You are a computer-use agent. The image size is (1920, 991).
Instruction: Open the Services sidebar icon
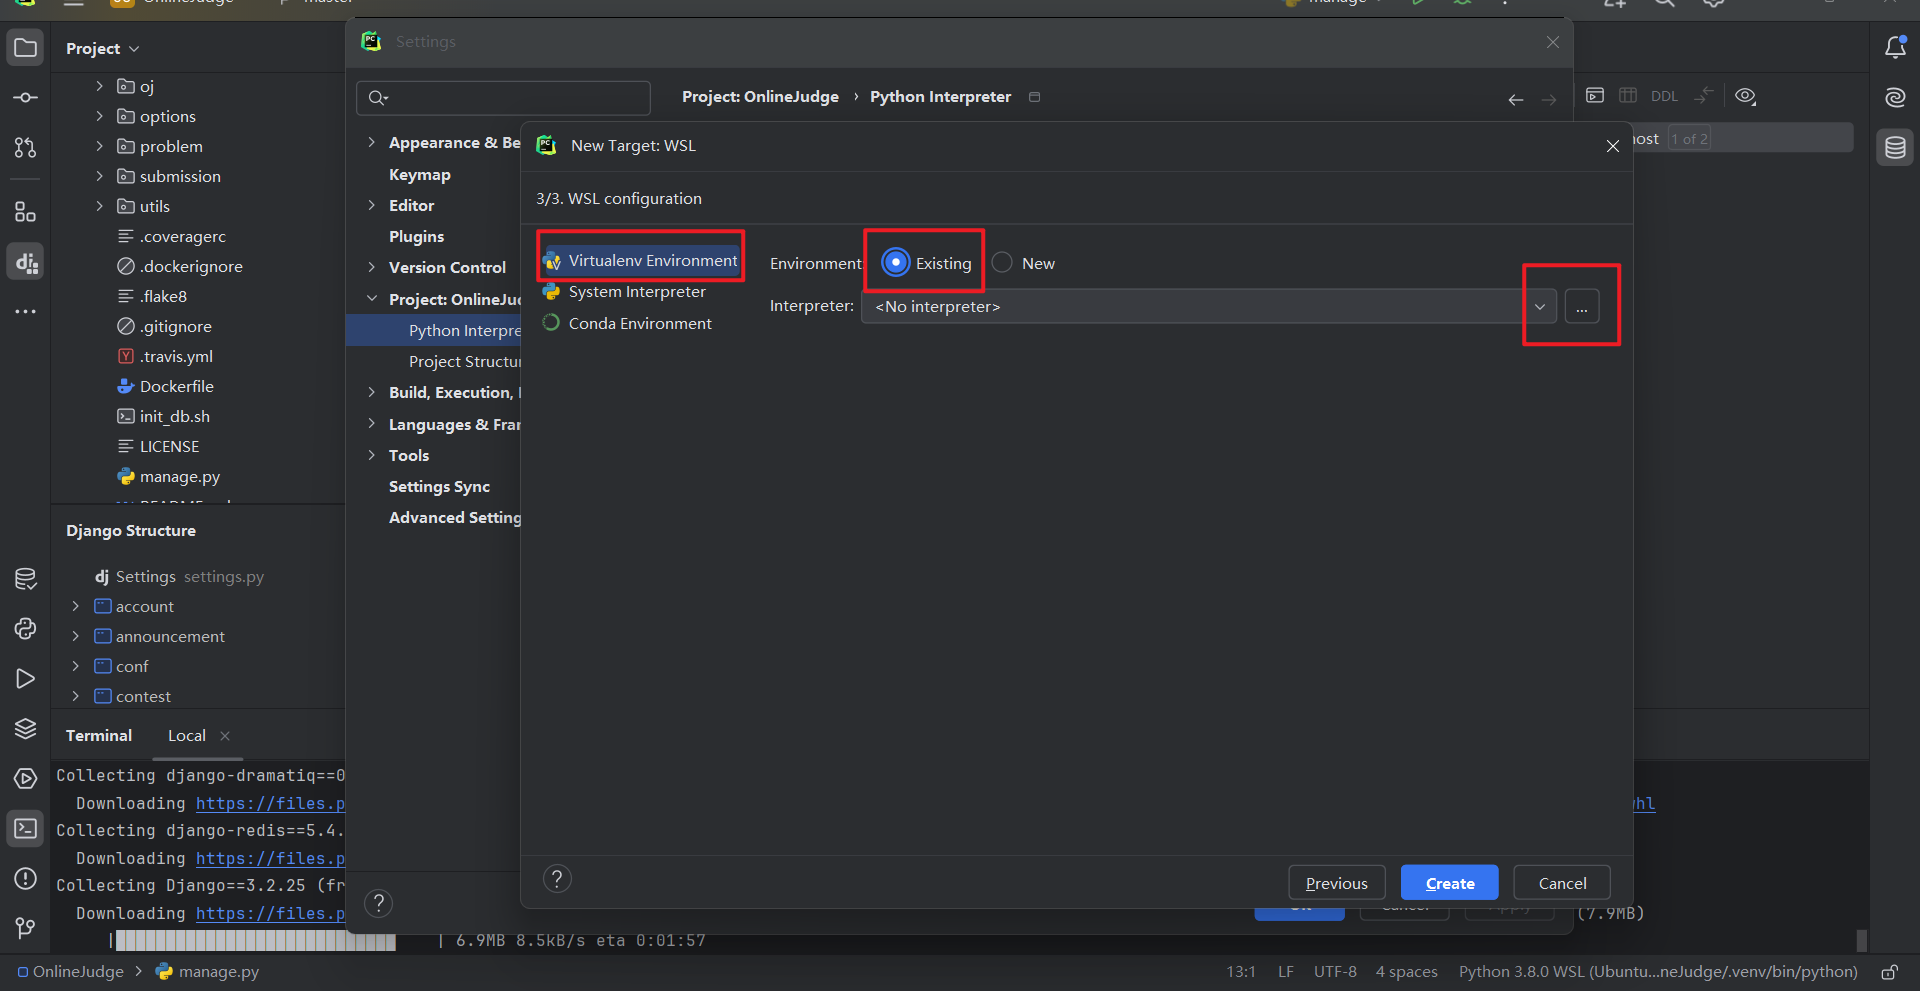pyautogui.click(x=26, y=779)
